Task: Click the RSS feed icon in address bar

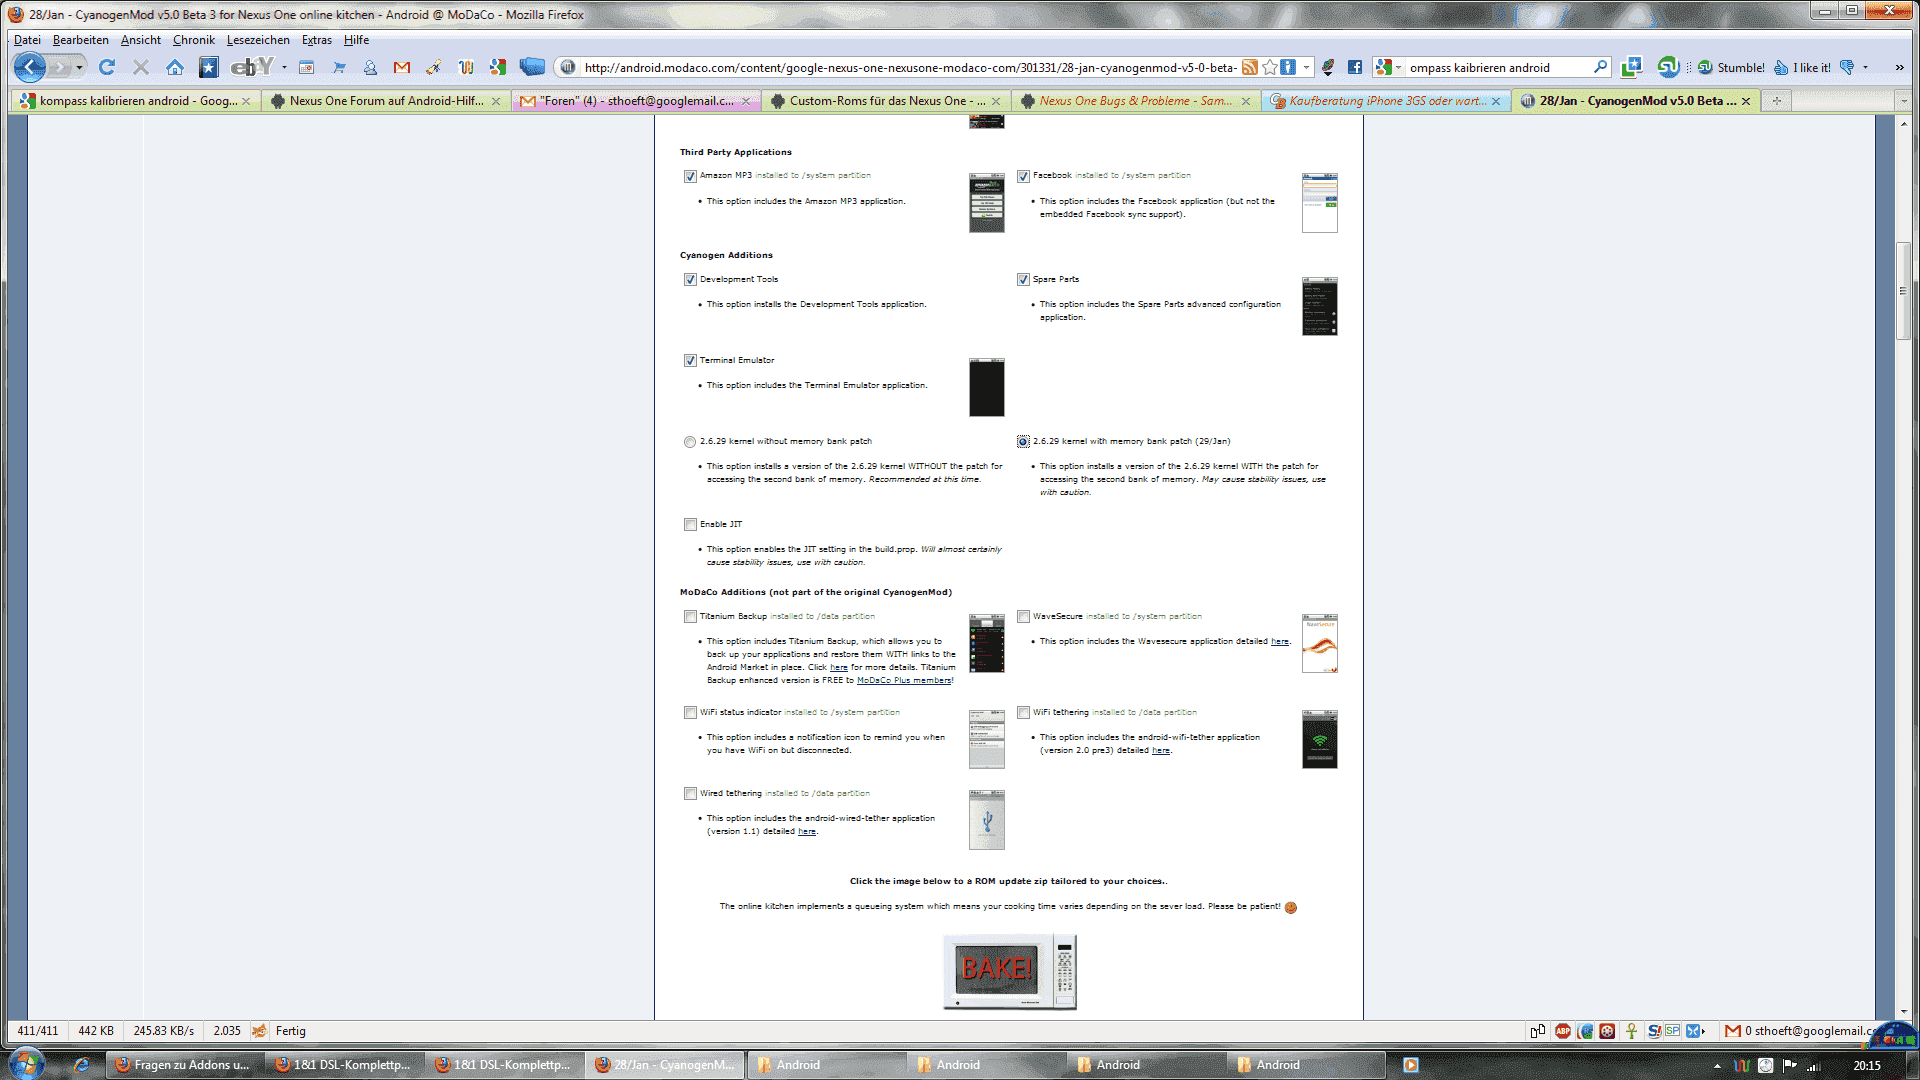Action: pos(1249,67)
